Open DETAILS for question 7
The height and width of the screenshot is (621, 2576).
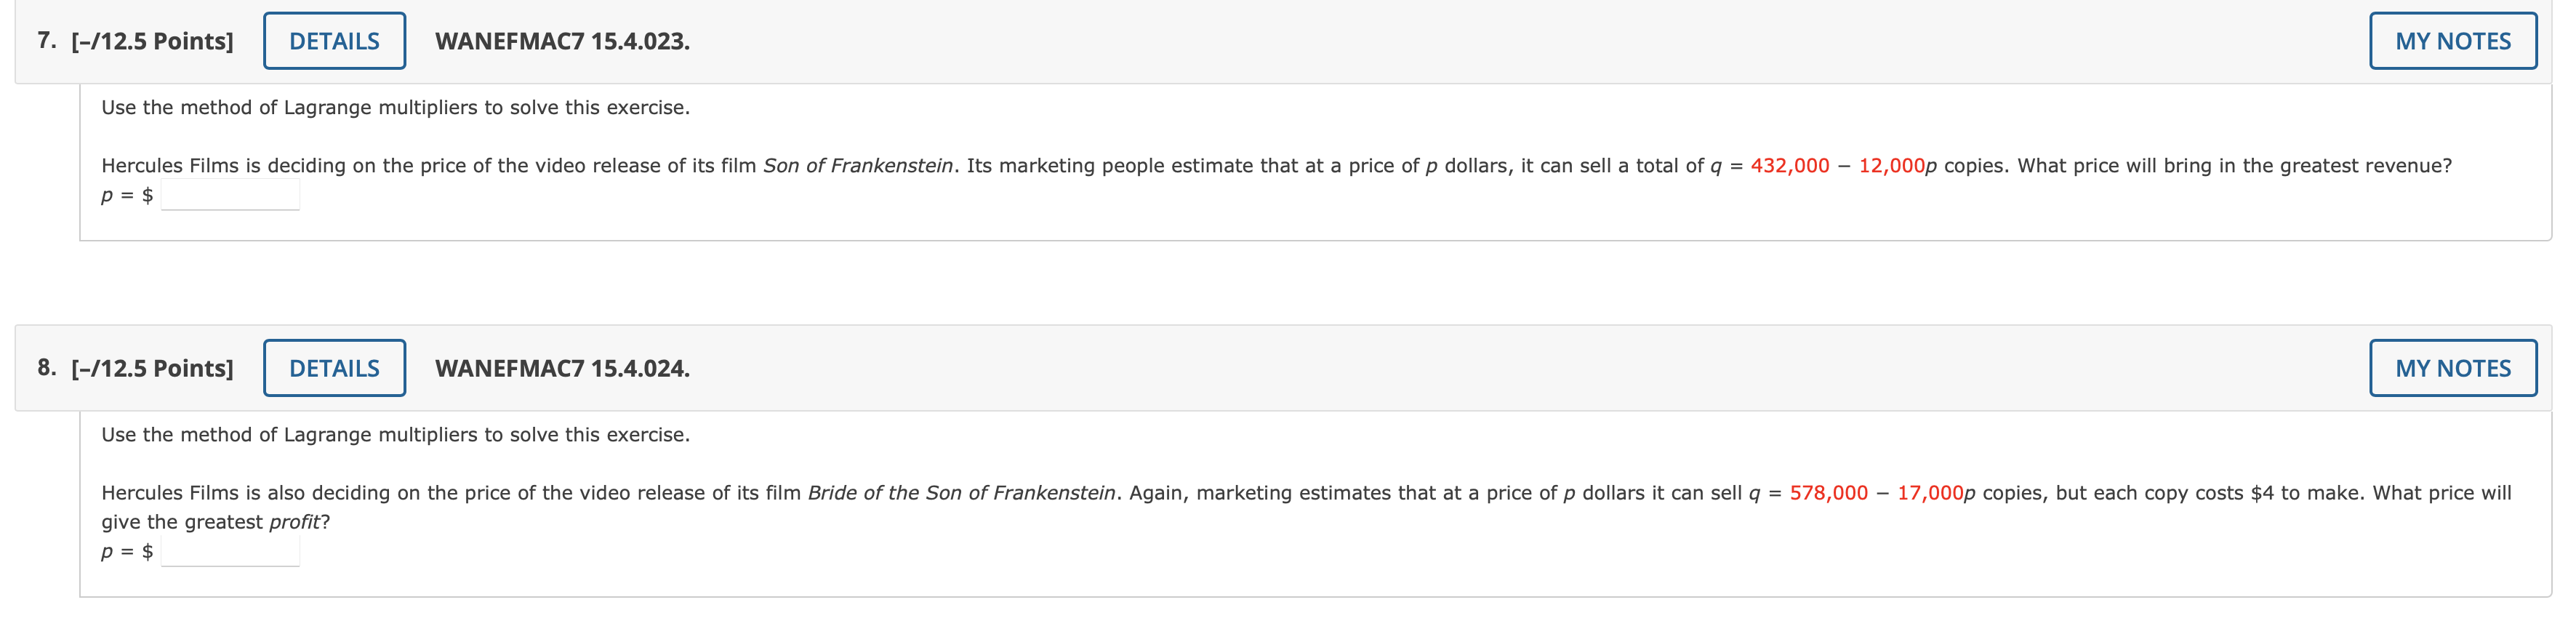(334, 41)
